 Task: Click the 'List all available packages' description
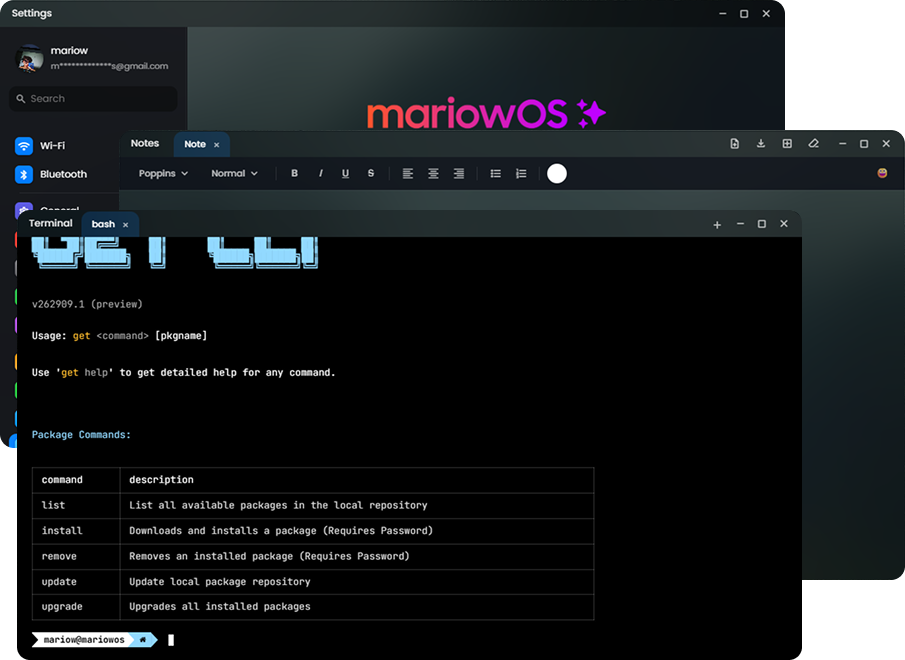coord(278,505)
